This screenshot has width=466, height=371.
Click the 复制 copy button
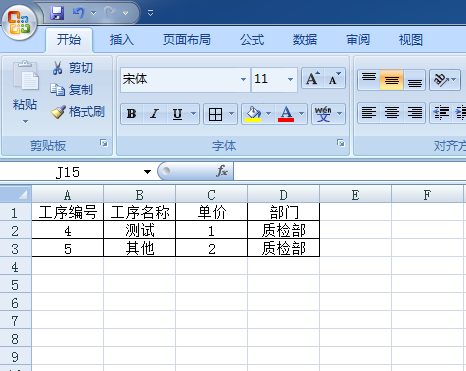[x=71, y=90]
